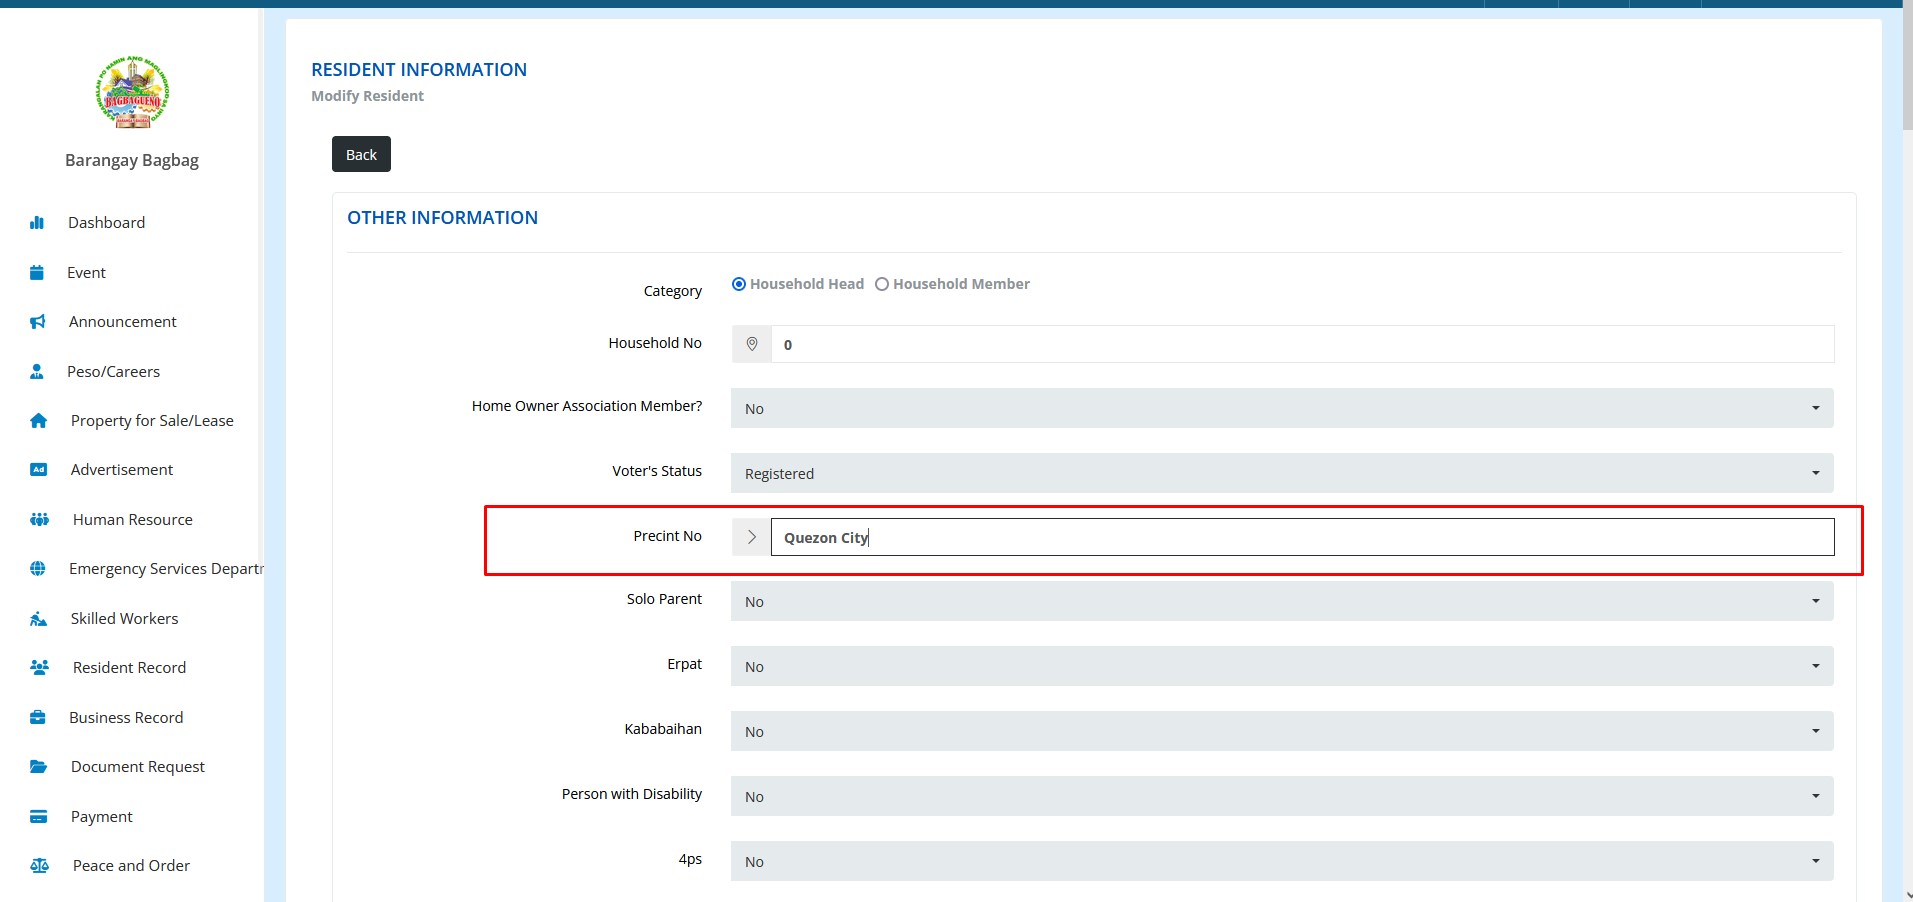Click the Property for Sale/Lease house icon
1913x902 pixels.
coord(38,421)
